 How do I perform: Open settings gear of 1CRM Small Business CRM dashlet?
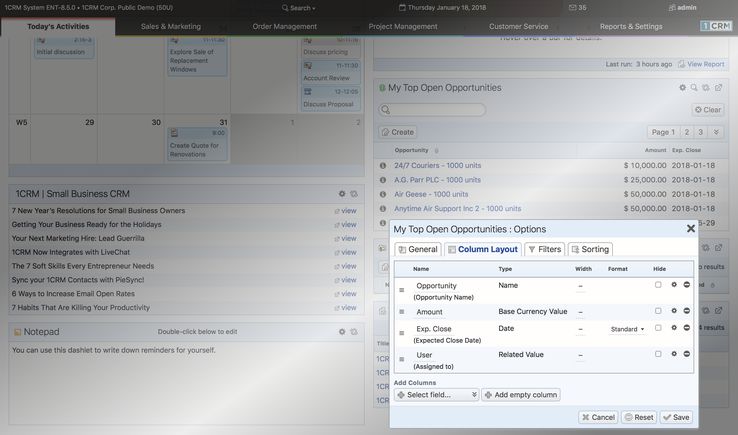342,193
